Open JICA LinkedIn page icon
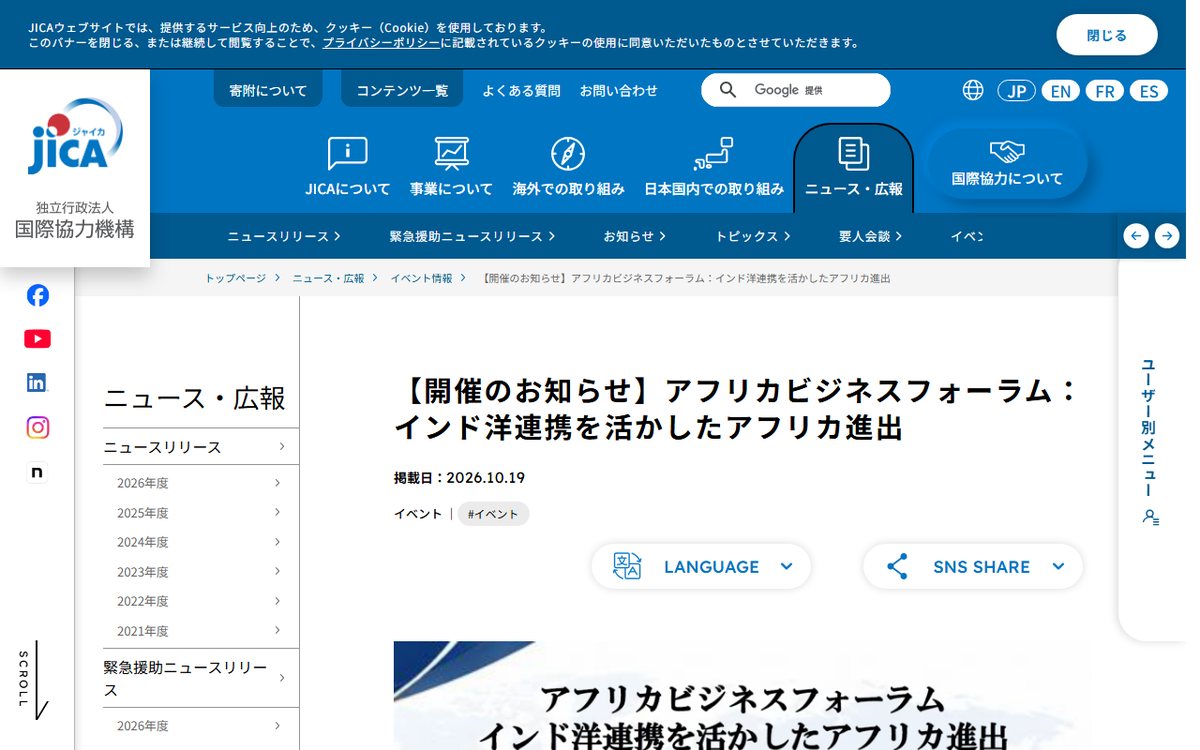The width and height of the screenshot is (1200, 750). [37, 382]
